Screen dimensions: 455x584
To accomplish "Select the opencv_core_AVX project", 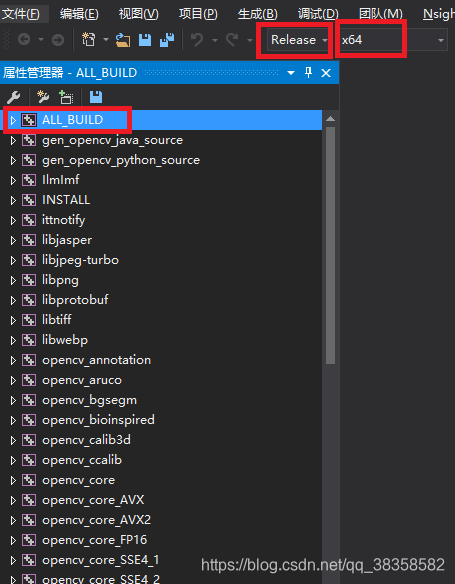I will (93, 500).
